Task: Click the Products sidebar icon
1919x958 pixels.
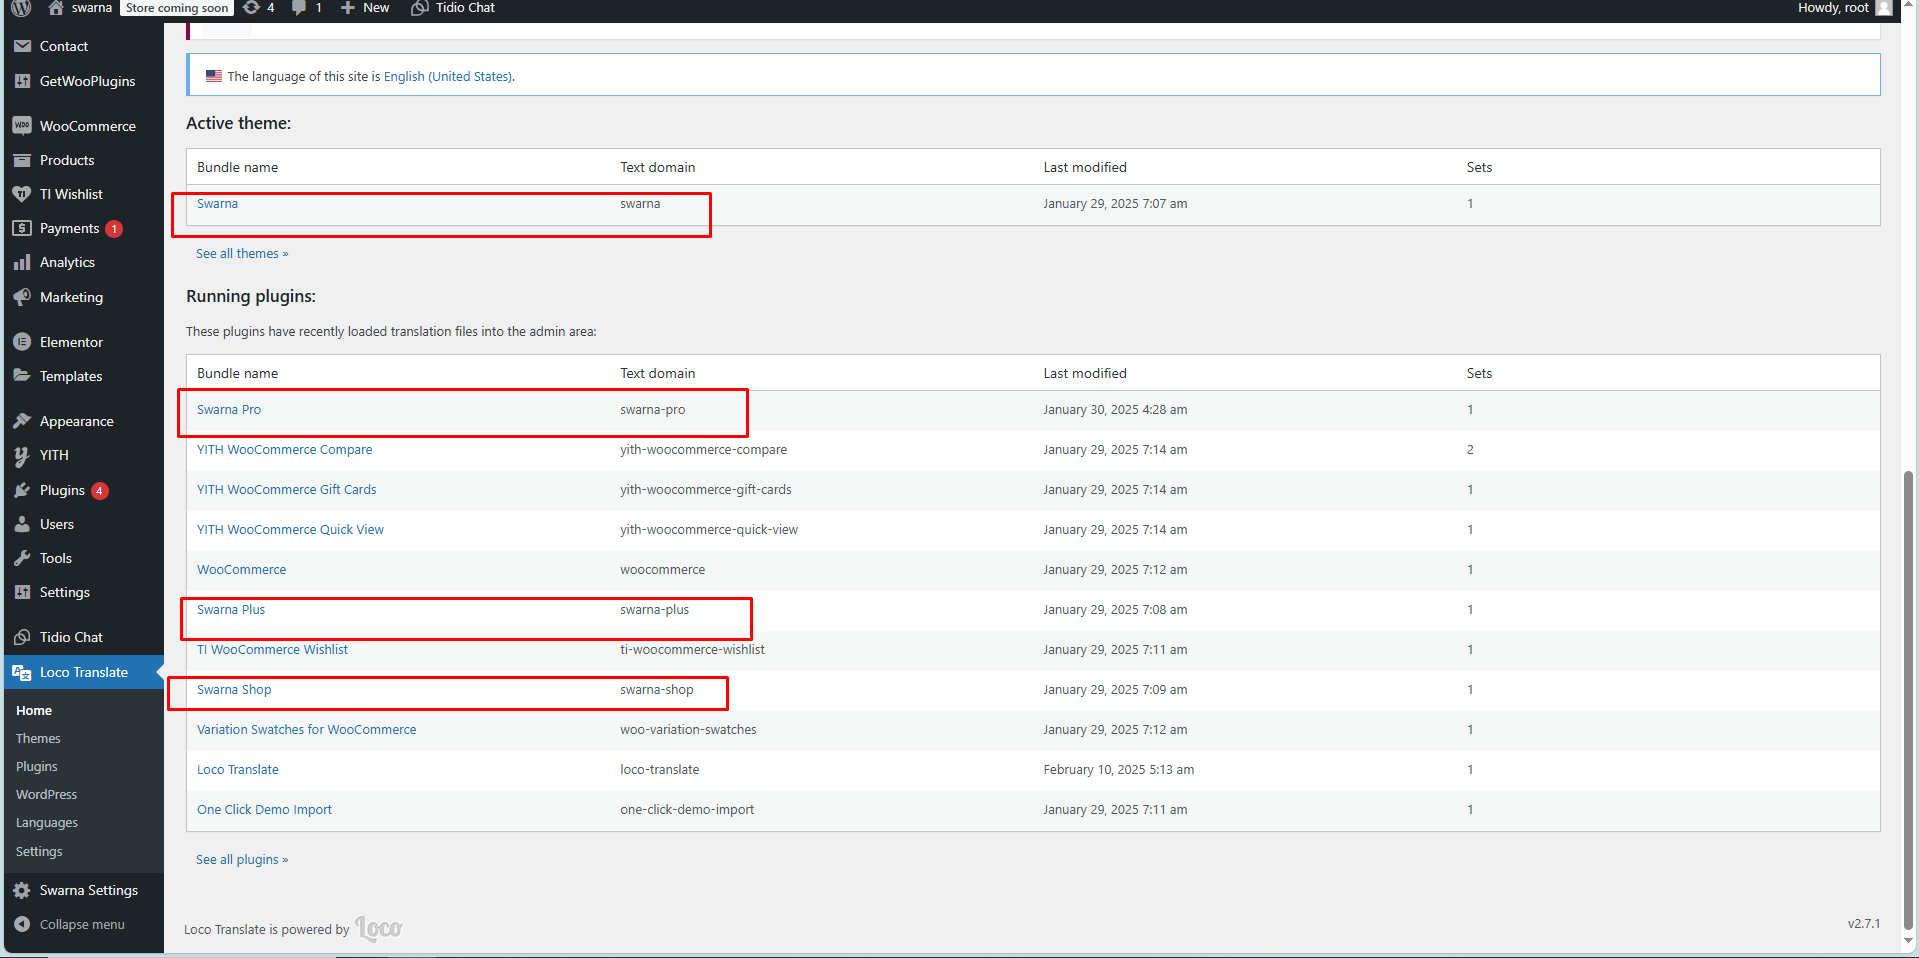Action: coord(22,160)
